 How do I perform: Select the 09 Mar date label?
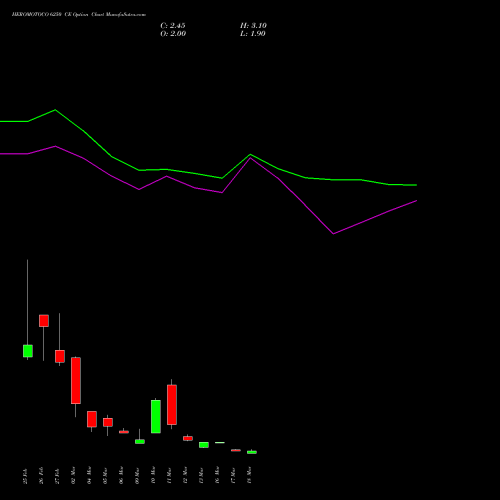[x=138, y=475]
